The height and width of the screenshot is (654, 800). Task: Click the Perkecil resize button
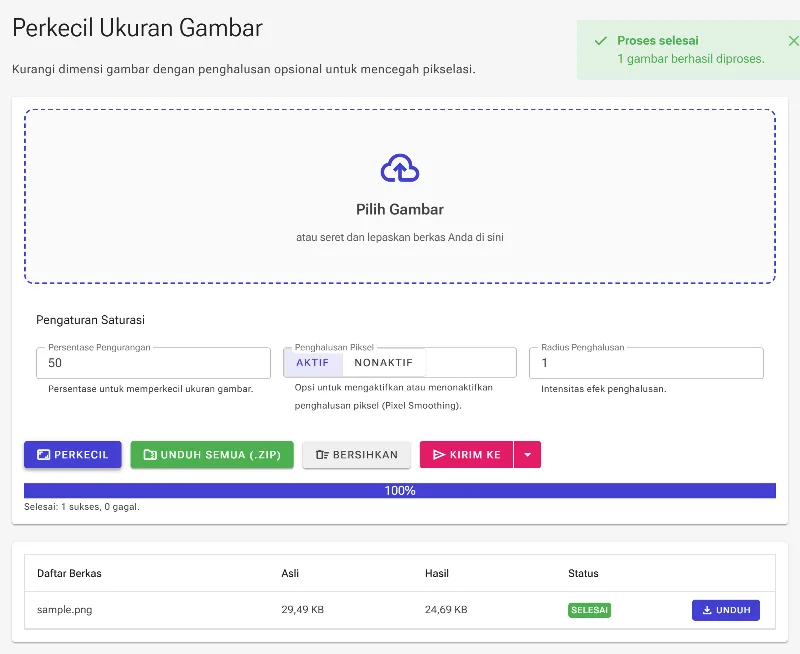72,455
